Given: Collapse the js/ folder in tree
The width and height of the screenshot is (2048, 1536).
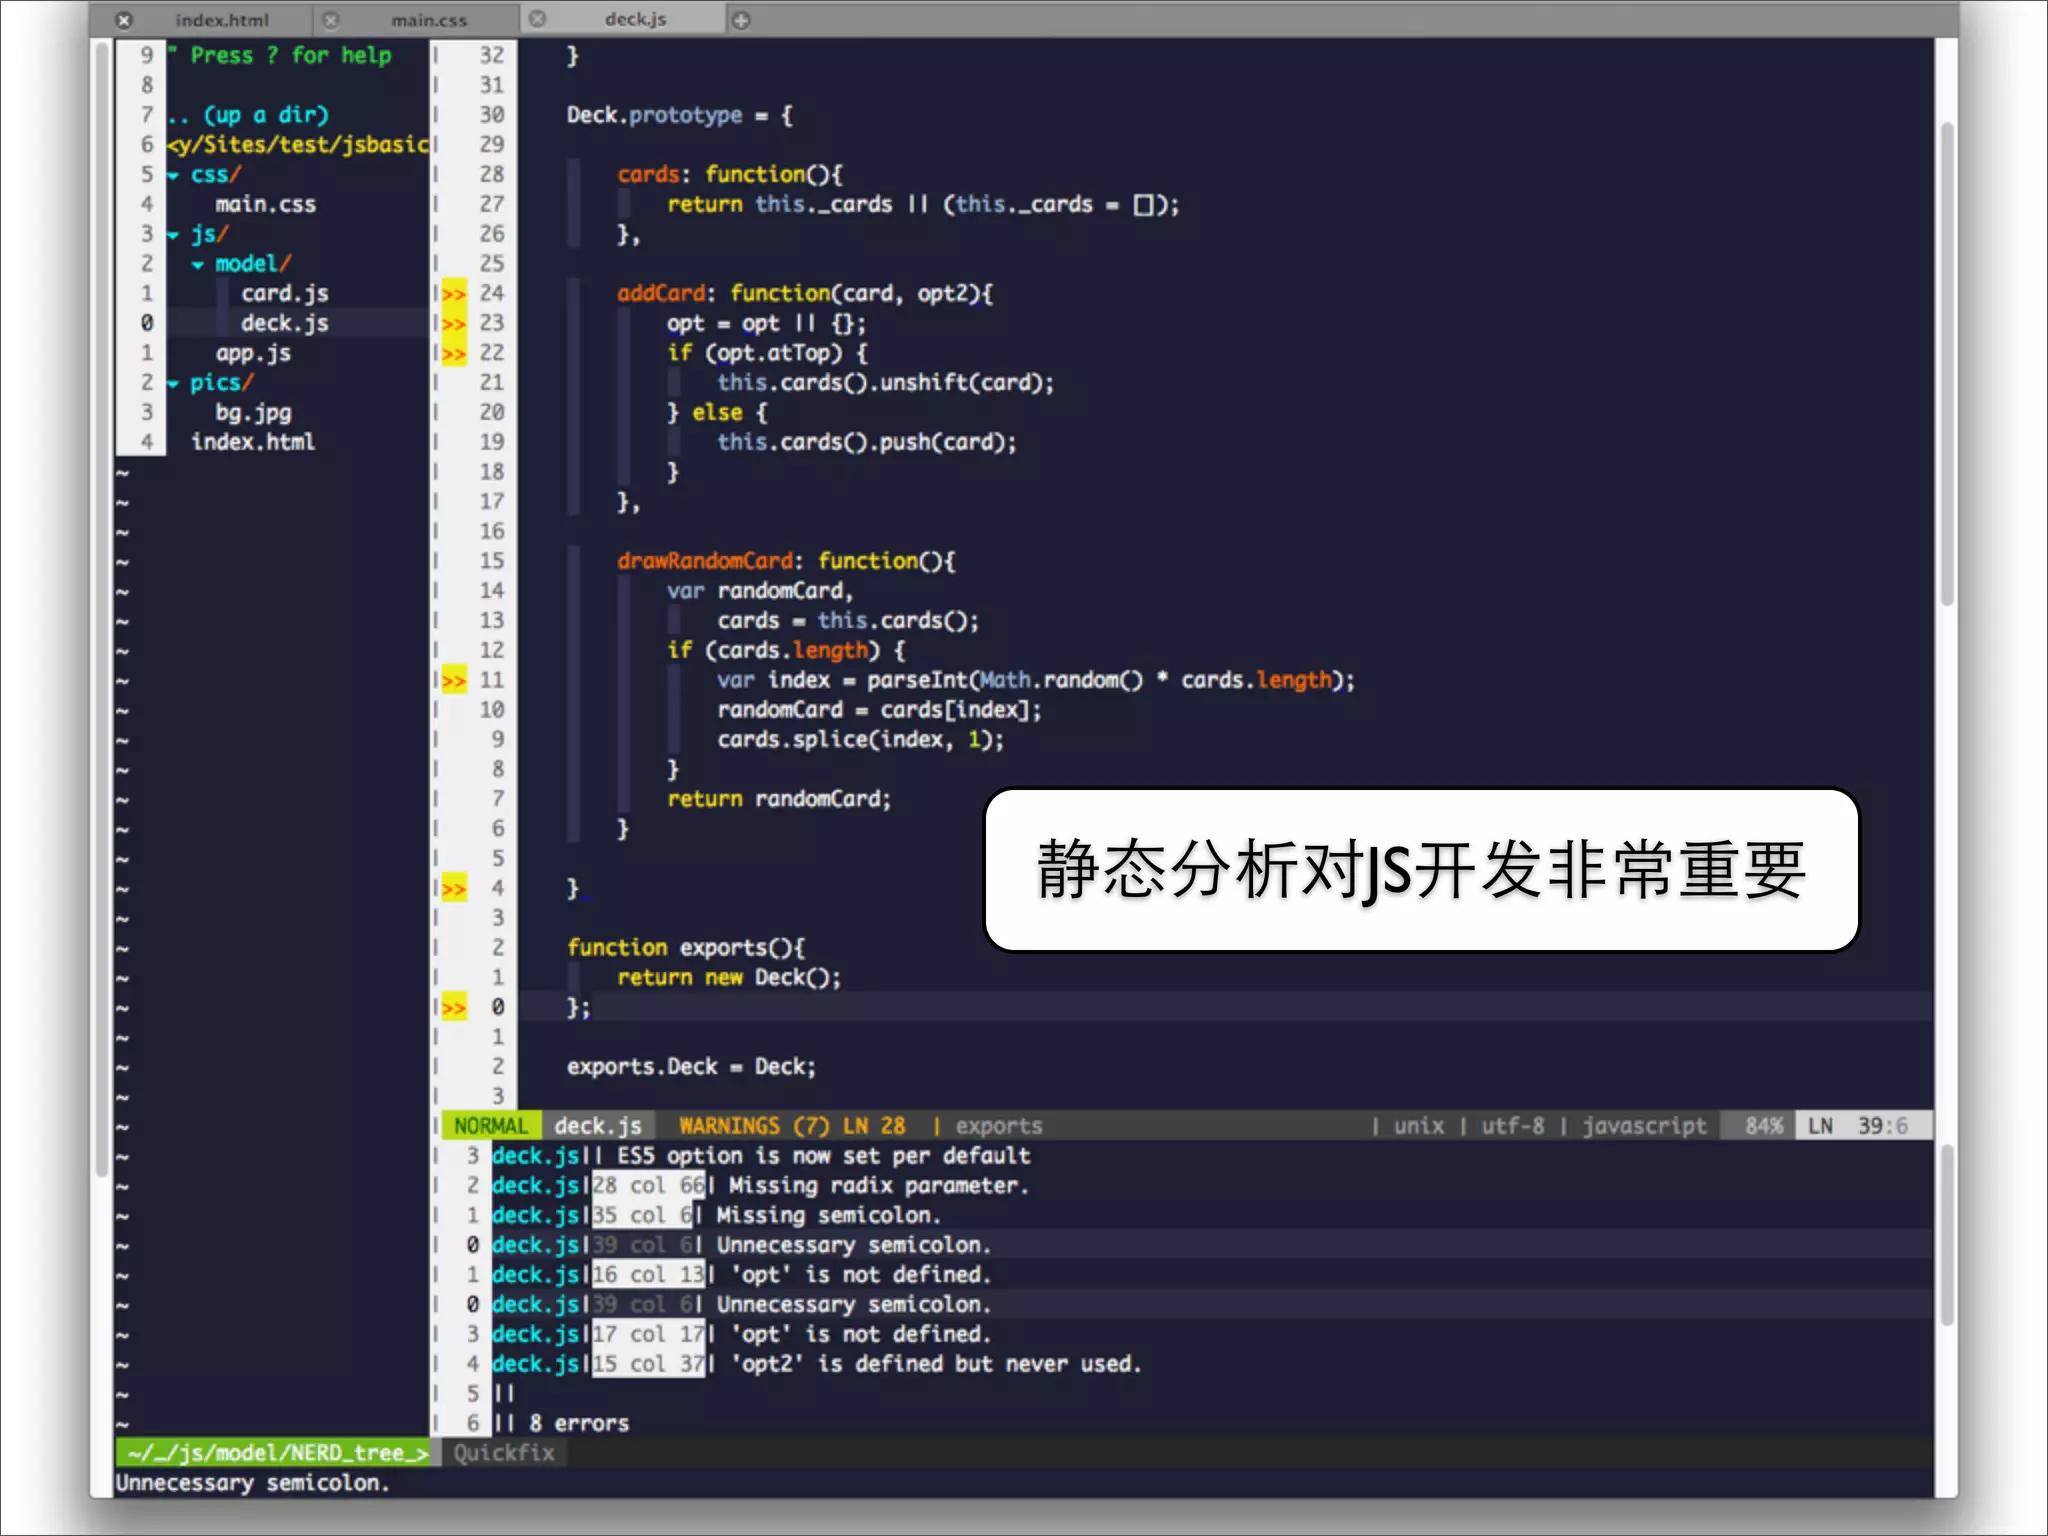Looking at the screenshot, I should pyautogui.click(x=174, y=235).
